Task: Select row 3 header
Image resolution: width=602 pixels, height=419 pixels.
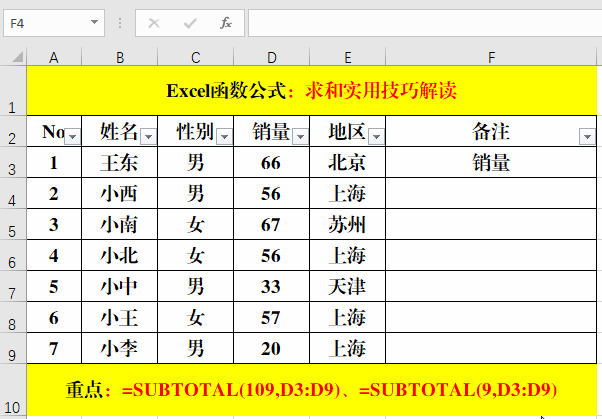Action: 13,162
